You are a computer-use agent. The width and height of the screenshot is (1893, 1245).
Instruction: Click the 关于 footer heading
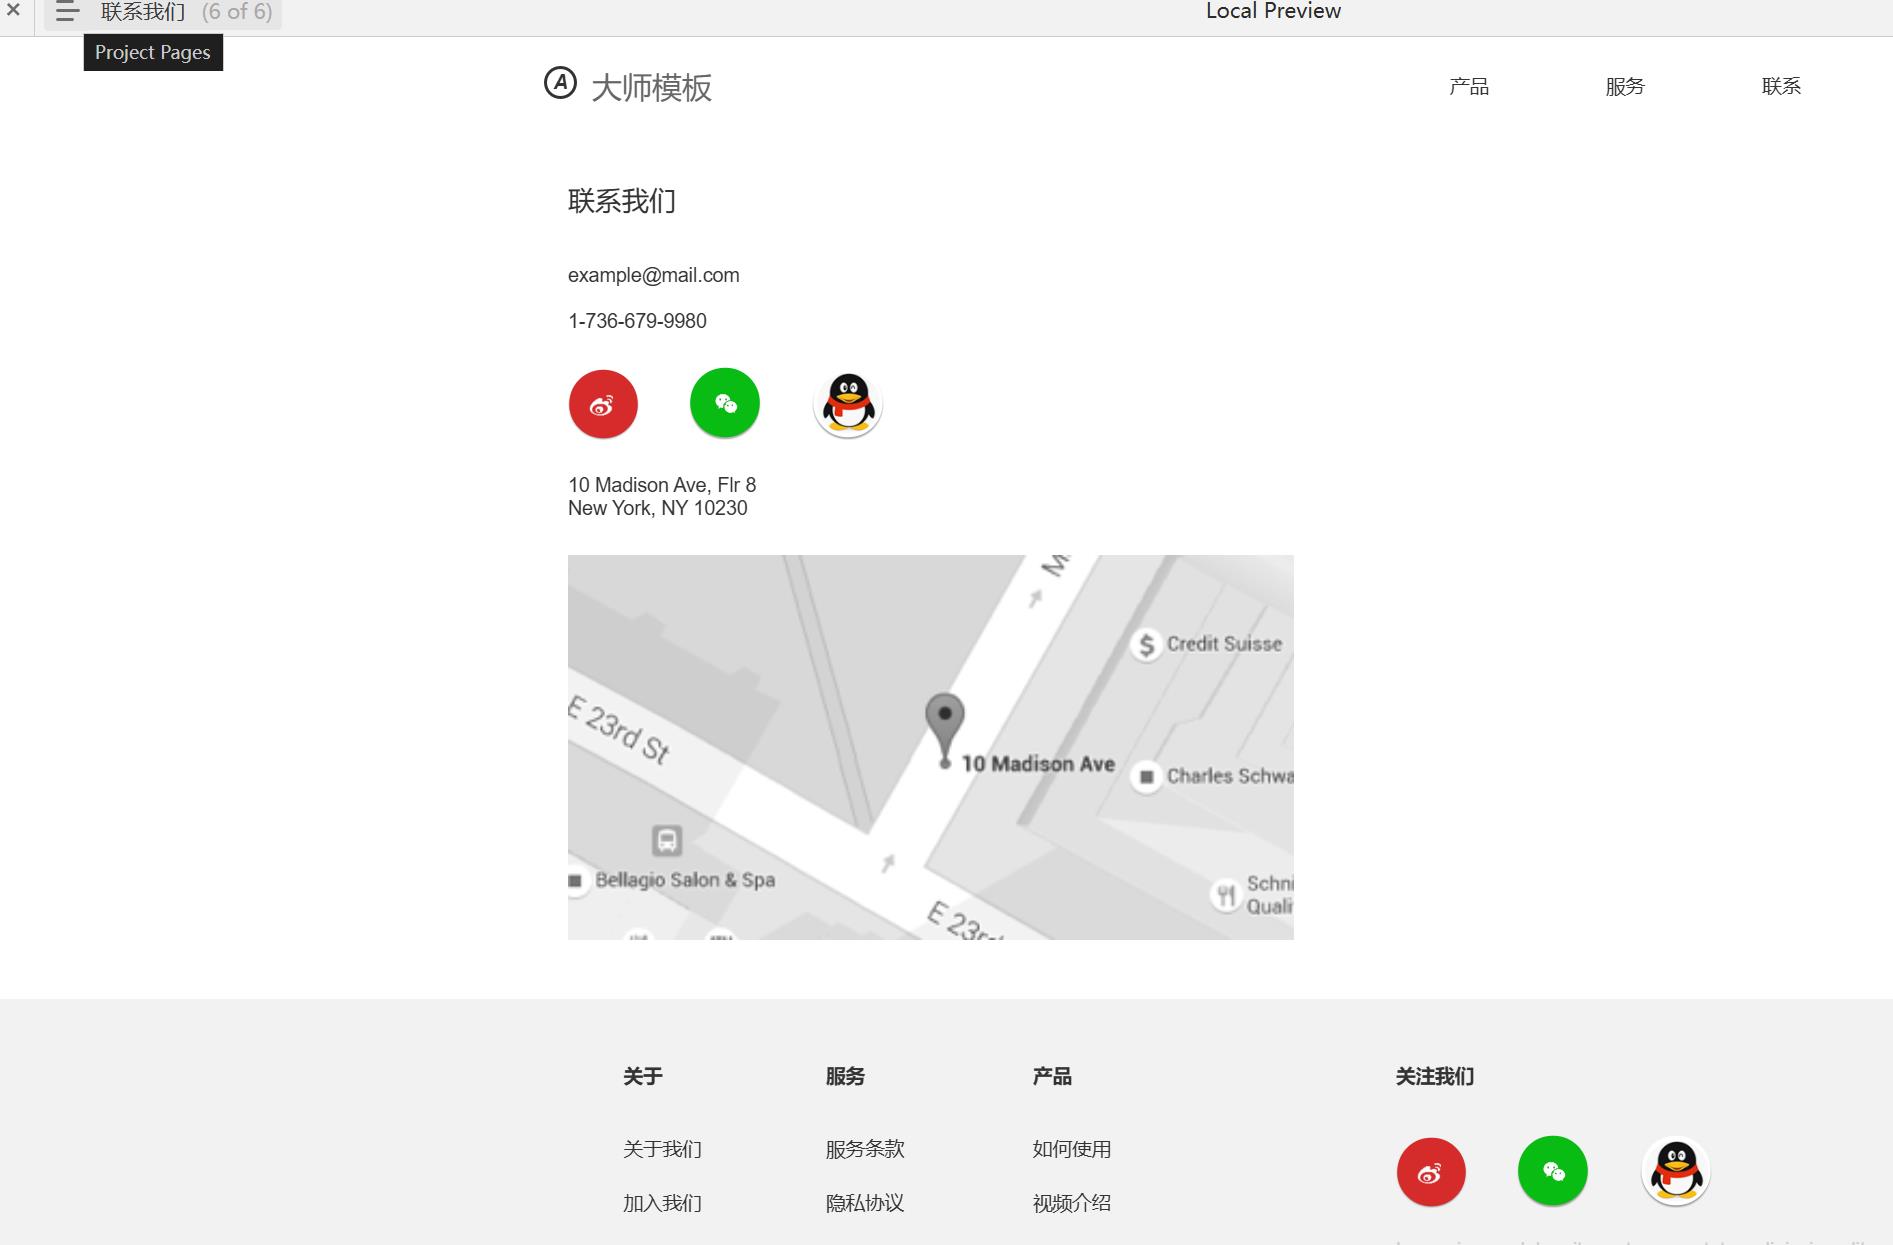click(x=643, y=1076)
